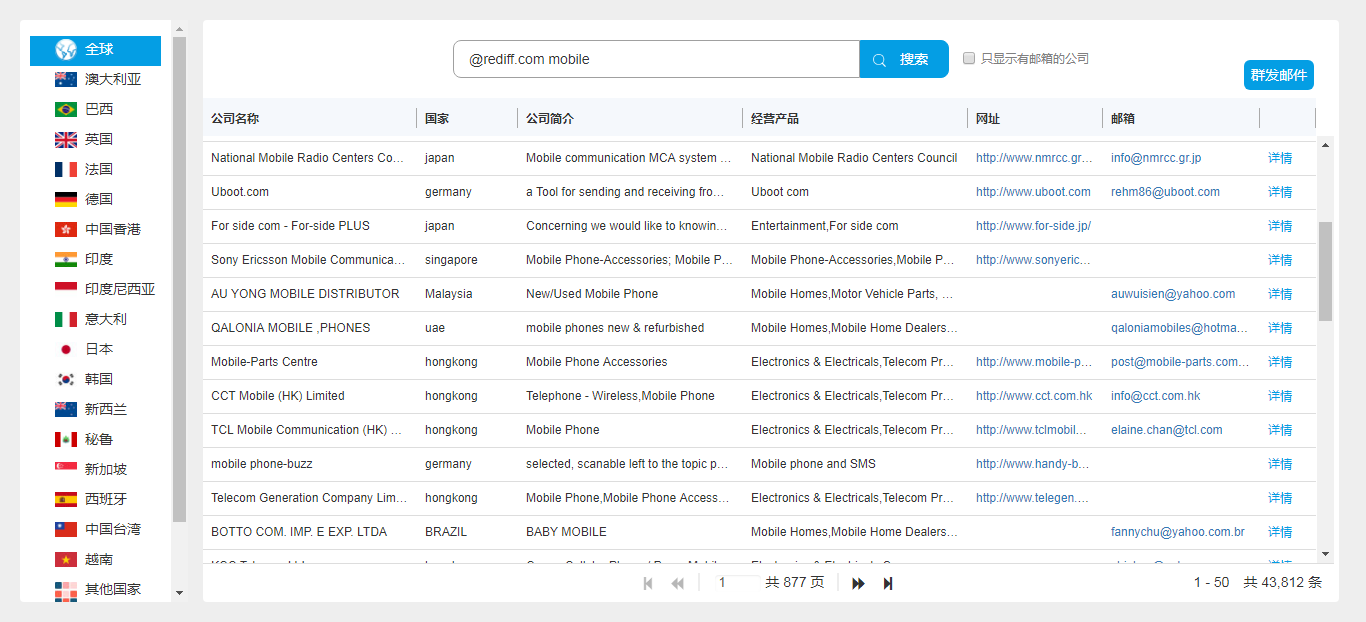Viewport: 1366px width, 622px height.
Task: Click the 其他国家 grid icon
Action: [x=66, y=591]
